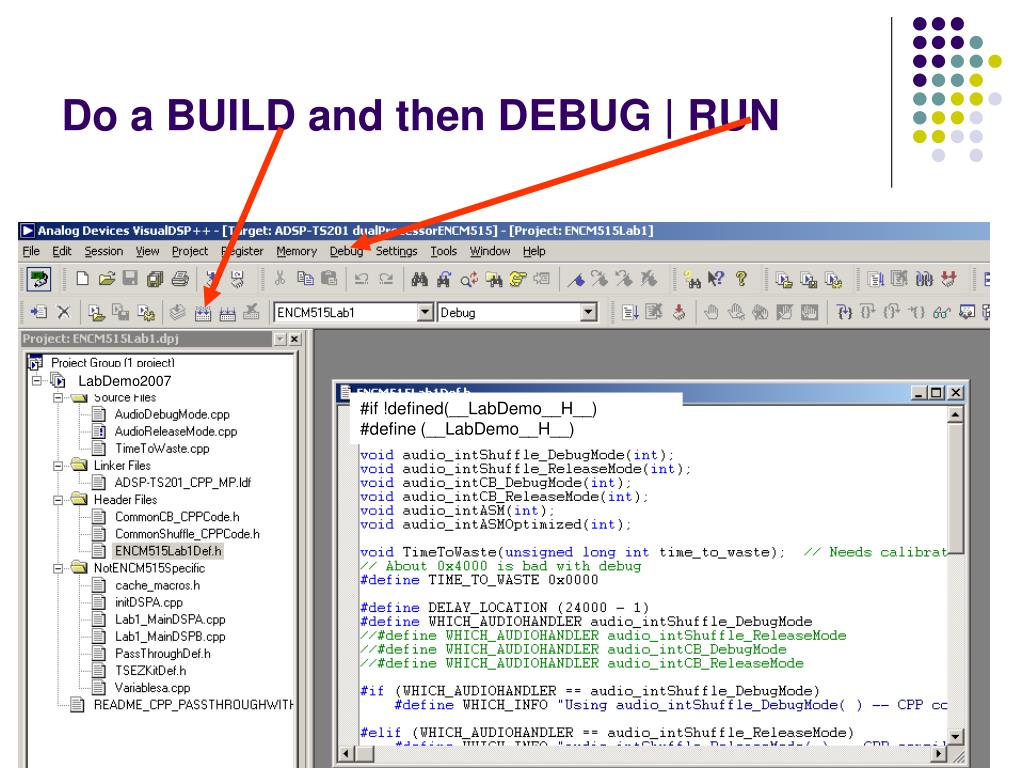Viewport: 1024px width, 768px height.
Task: Click the Load Program red arrow icon
Action: tap(679, 312)
